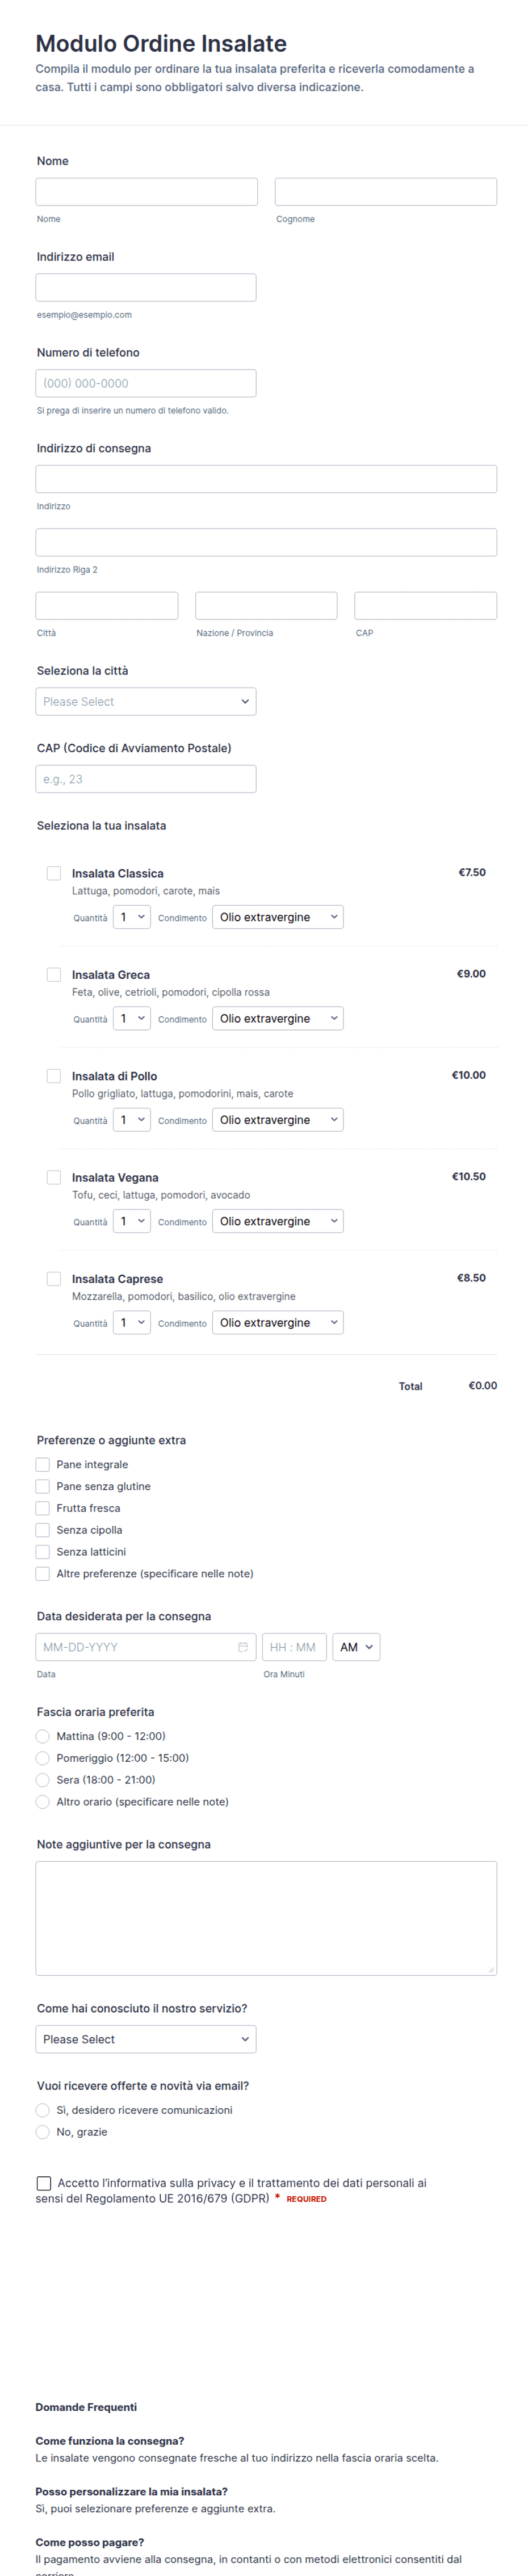
Task: Choose Mattina (9:00 - 12:00) radio button
Action: point(42,1736)
